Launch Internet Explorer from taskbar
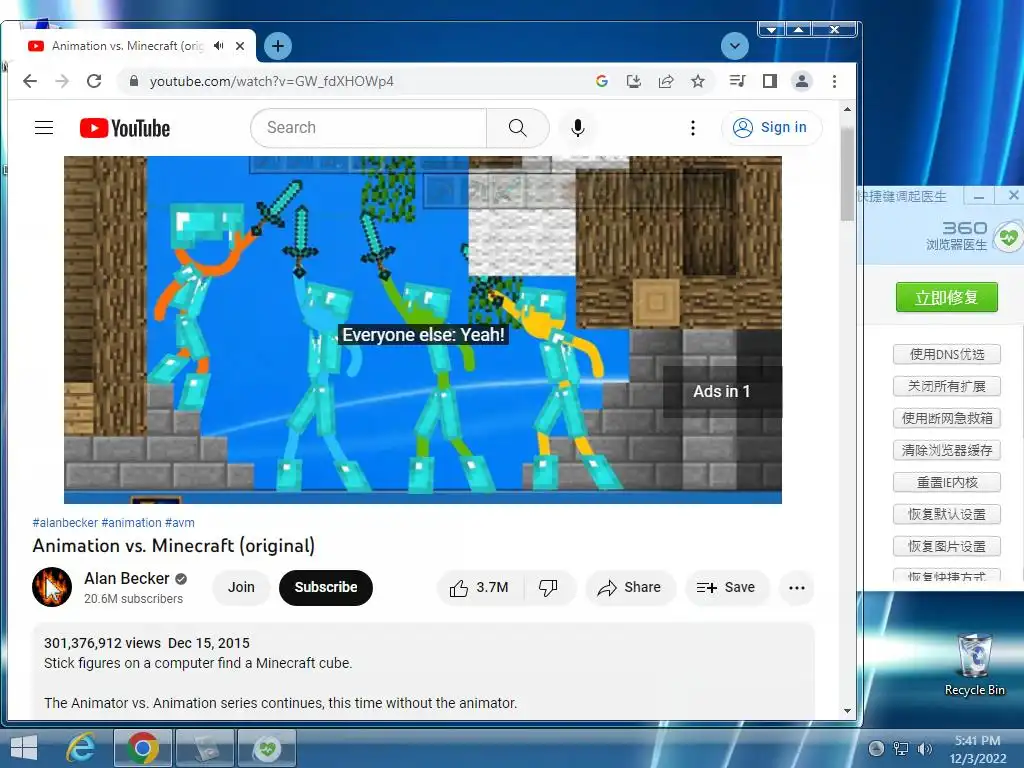This screenshot has height=768, width=1024. point(81,748)
